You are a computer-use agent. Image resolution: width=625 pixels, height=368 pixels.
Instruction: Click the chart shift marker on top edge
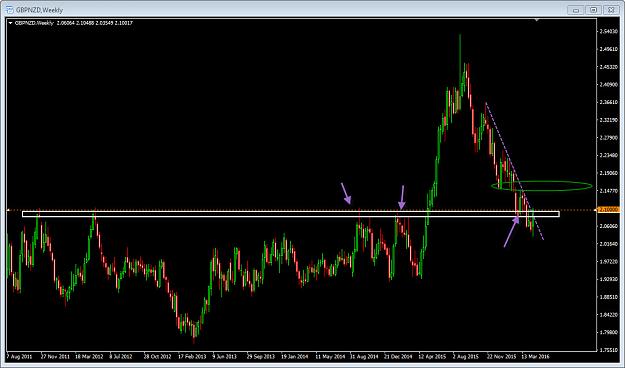click(537, 20)
